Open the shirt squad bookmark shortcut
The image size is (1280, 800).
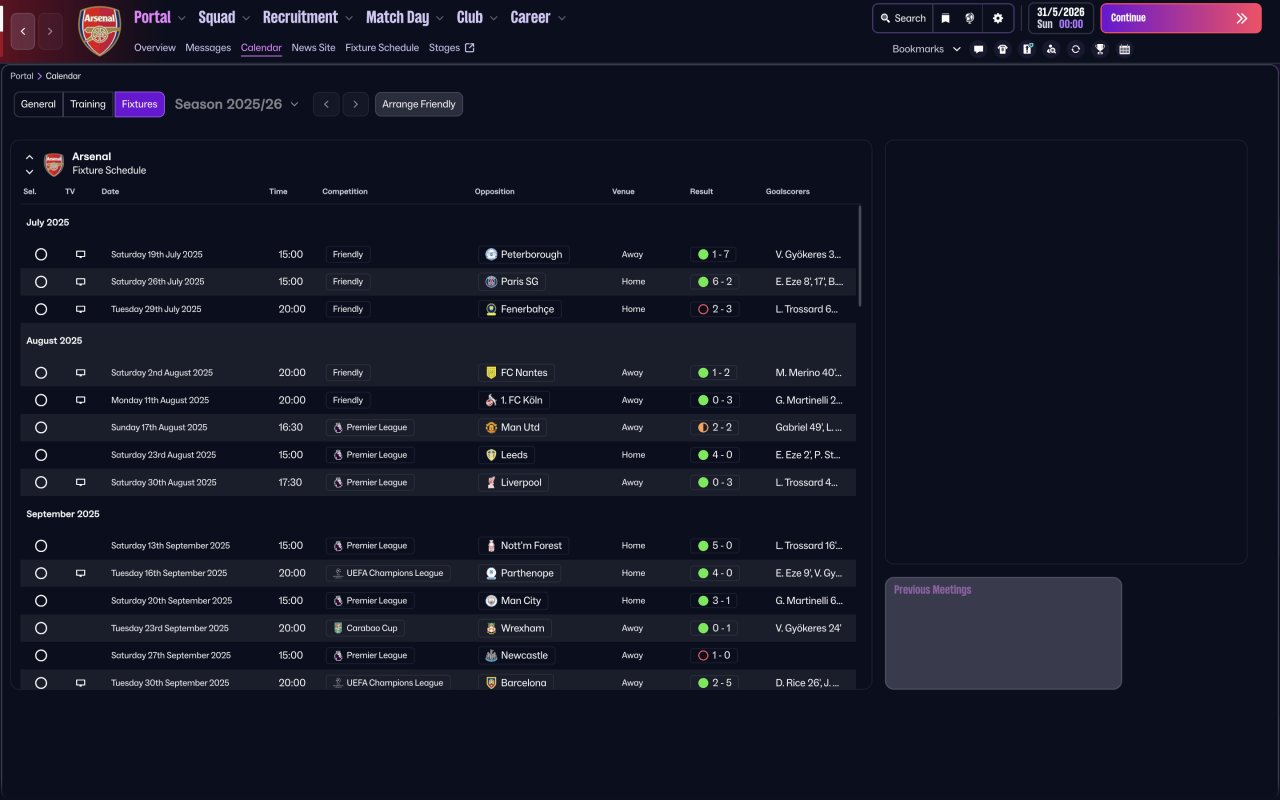pos(1003,49)
